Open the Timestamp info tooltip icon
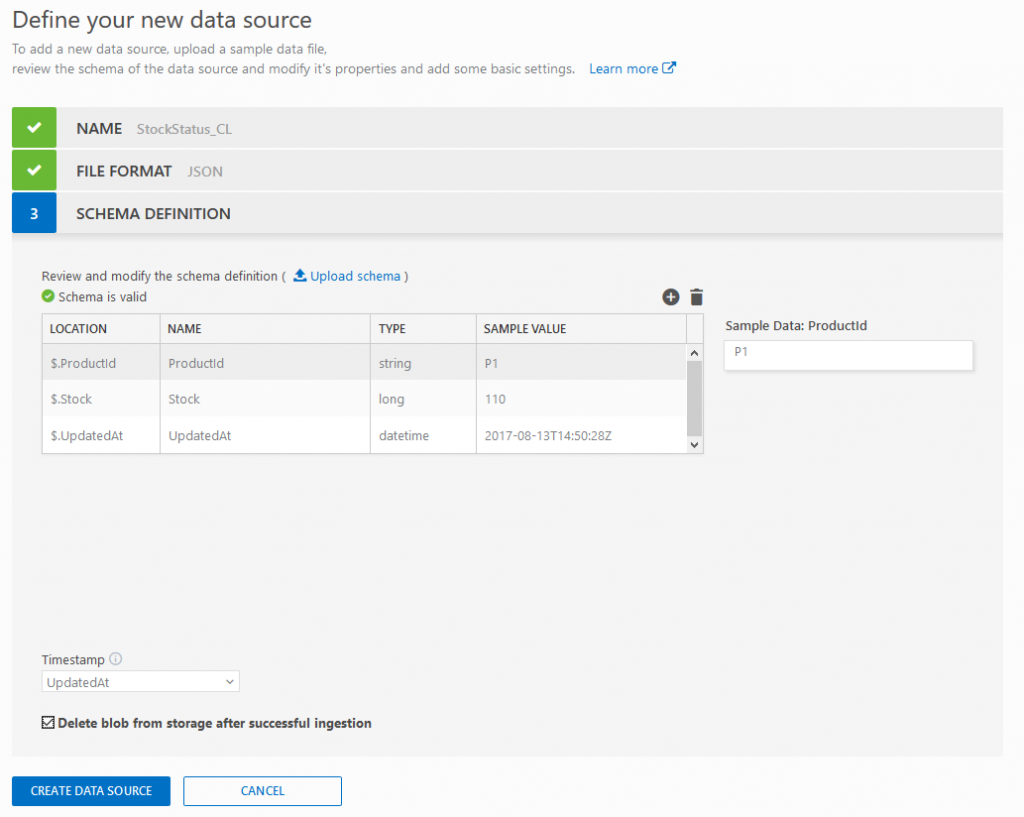Viewport: 1024px width, 817px height. (x=115, y=658)
